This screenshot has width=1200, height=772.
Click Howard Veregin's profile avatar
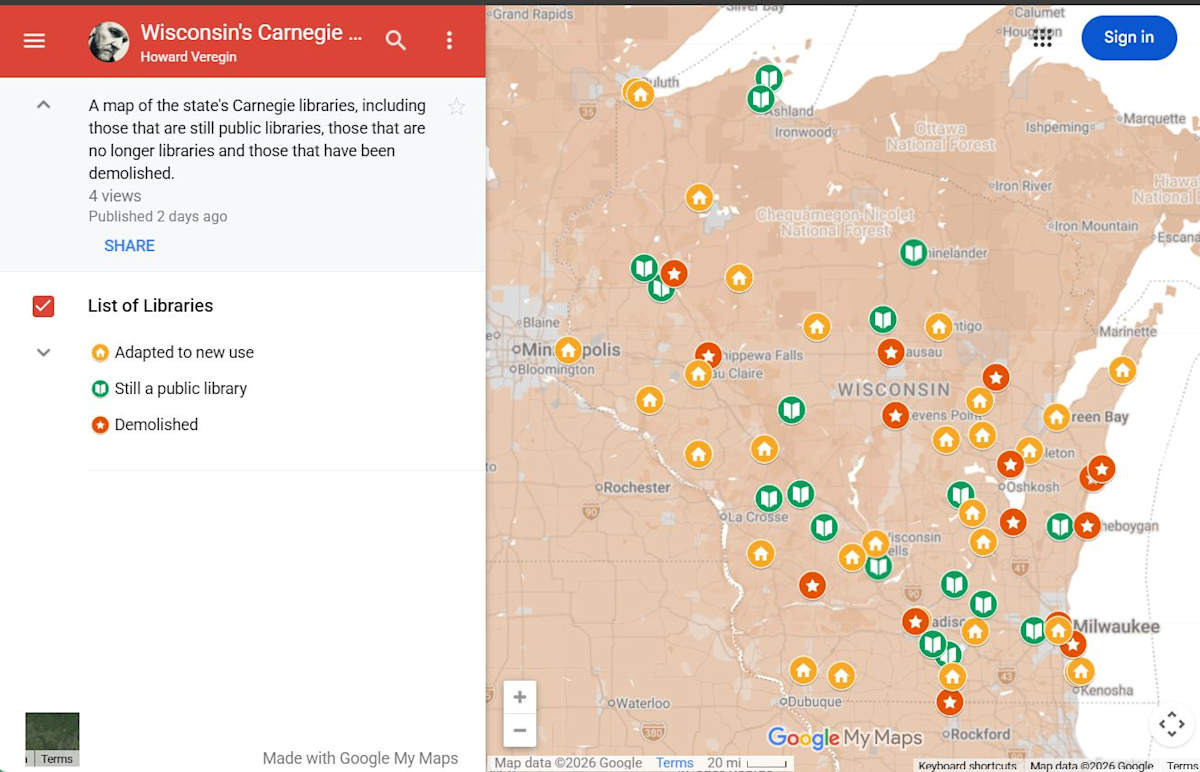pos(108,42)
